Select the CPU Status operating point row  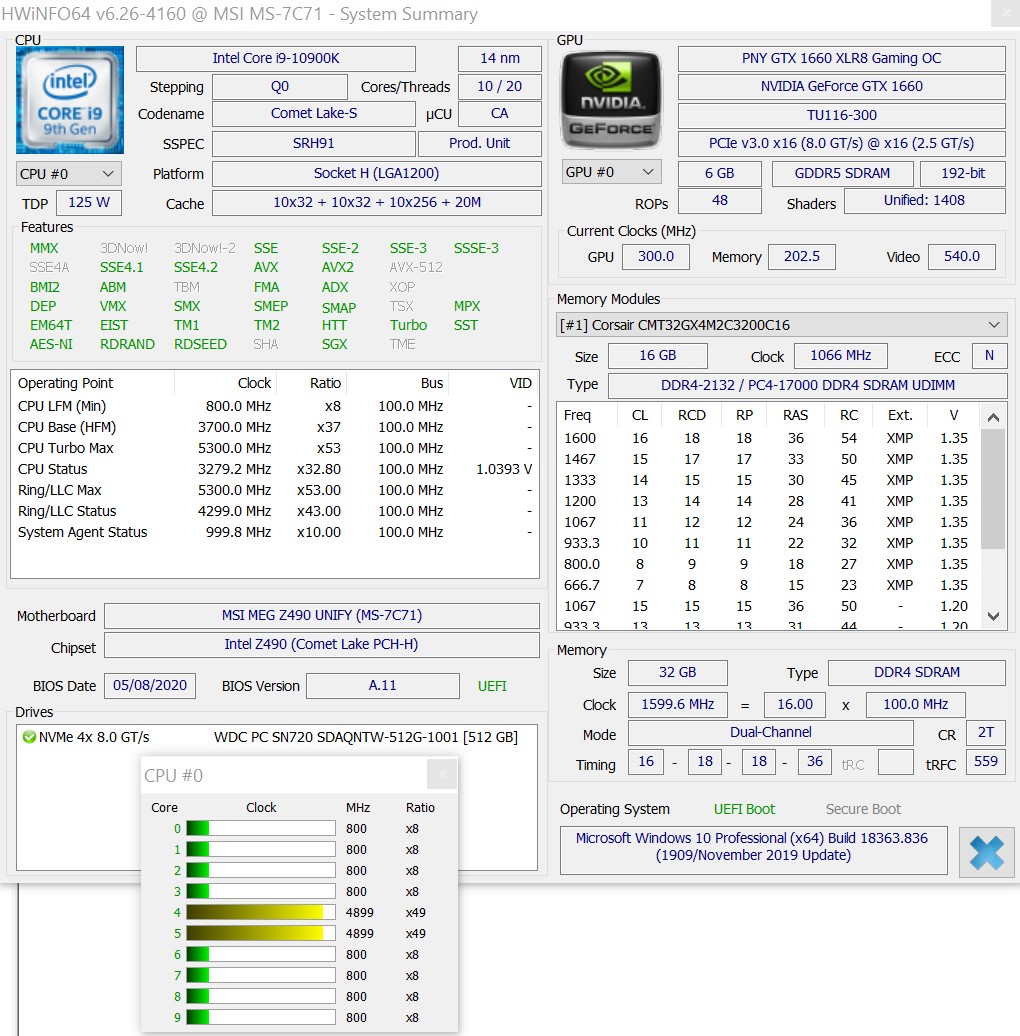pyautogui.click(x=275, y=469)
